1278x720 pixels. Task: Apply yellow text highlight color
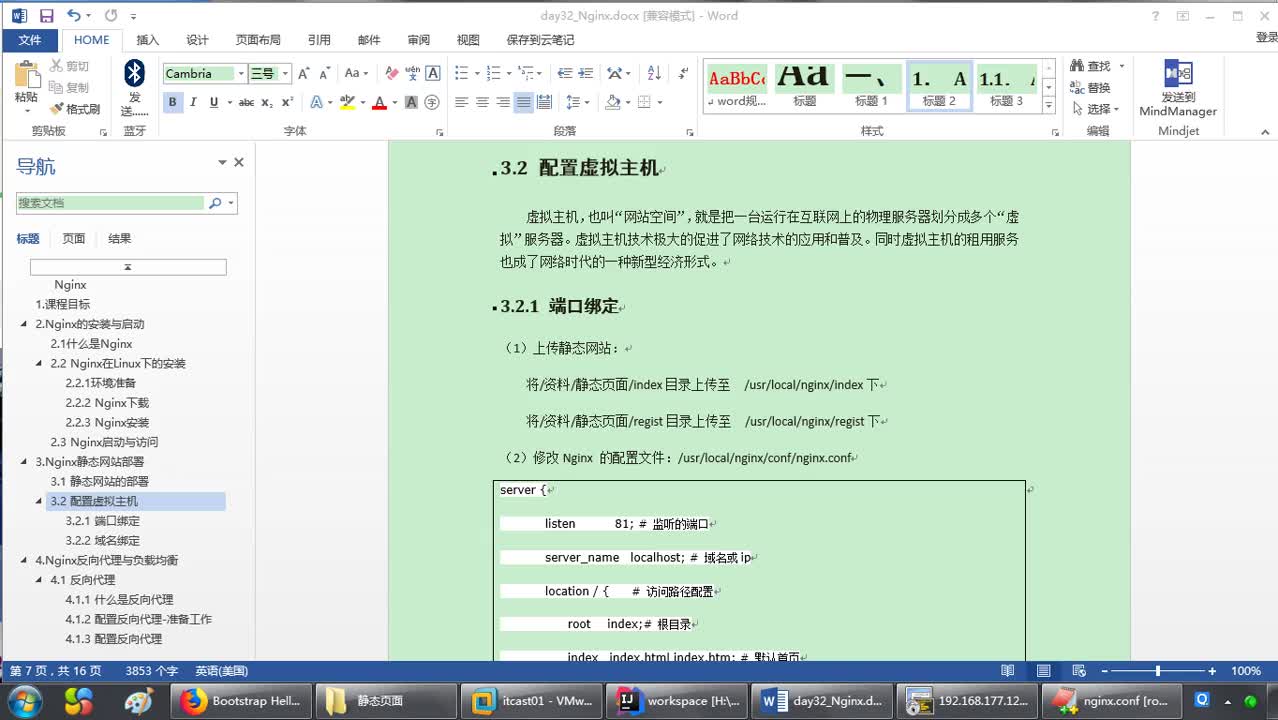coord(347,102)
